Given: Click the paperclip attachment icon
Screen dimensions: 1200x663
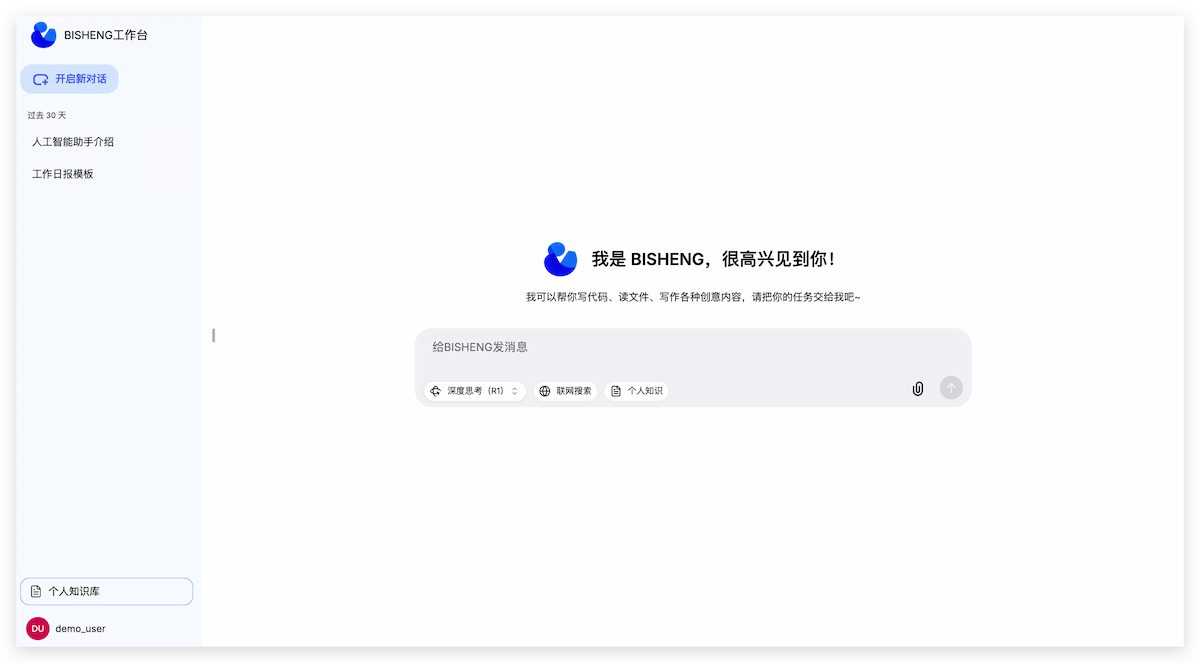Looking at the screenshot, I should click(917, 389).
